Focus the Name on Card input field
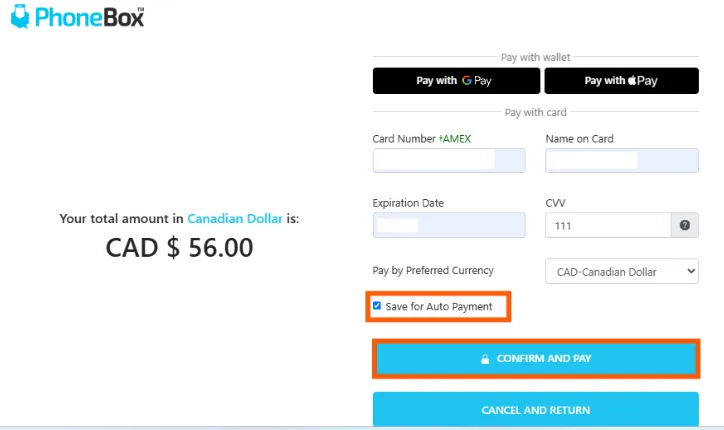The width and height of the screenshot is (724, 430). pyautogui.click(x=622, y=160)
